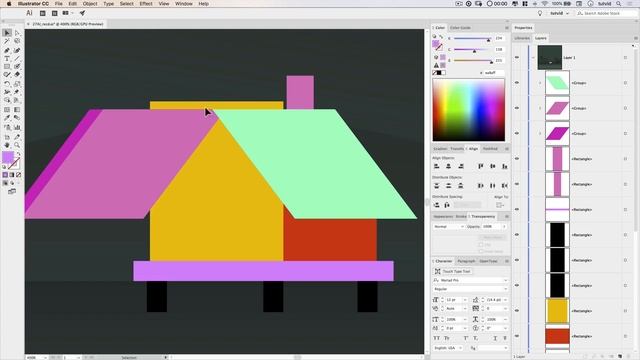Click the Search Adobe Stock field

click(606, 13)
